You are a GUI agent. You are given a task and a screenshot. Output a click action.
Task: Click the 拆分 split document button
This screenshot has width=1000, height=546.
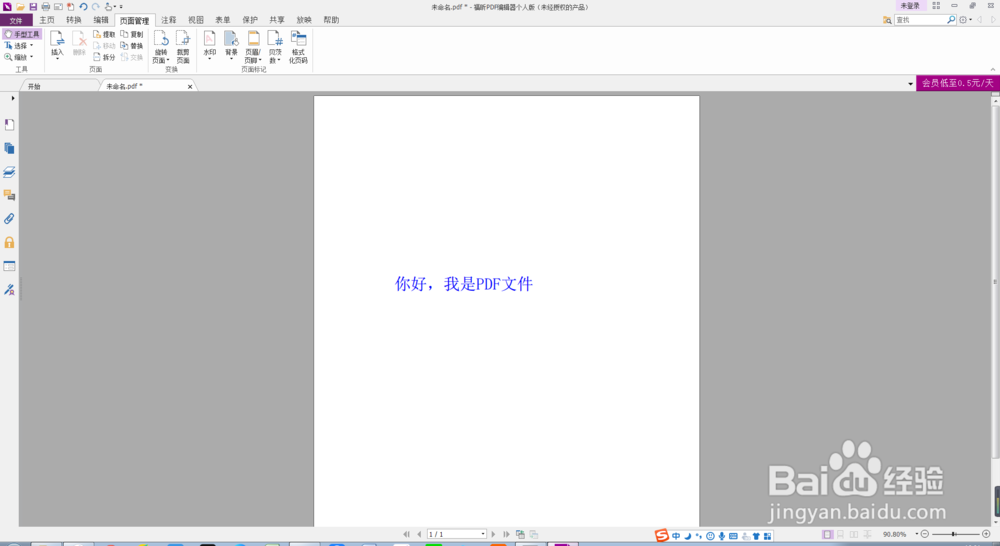(104, 57)
